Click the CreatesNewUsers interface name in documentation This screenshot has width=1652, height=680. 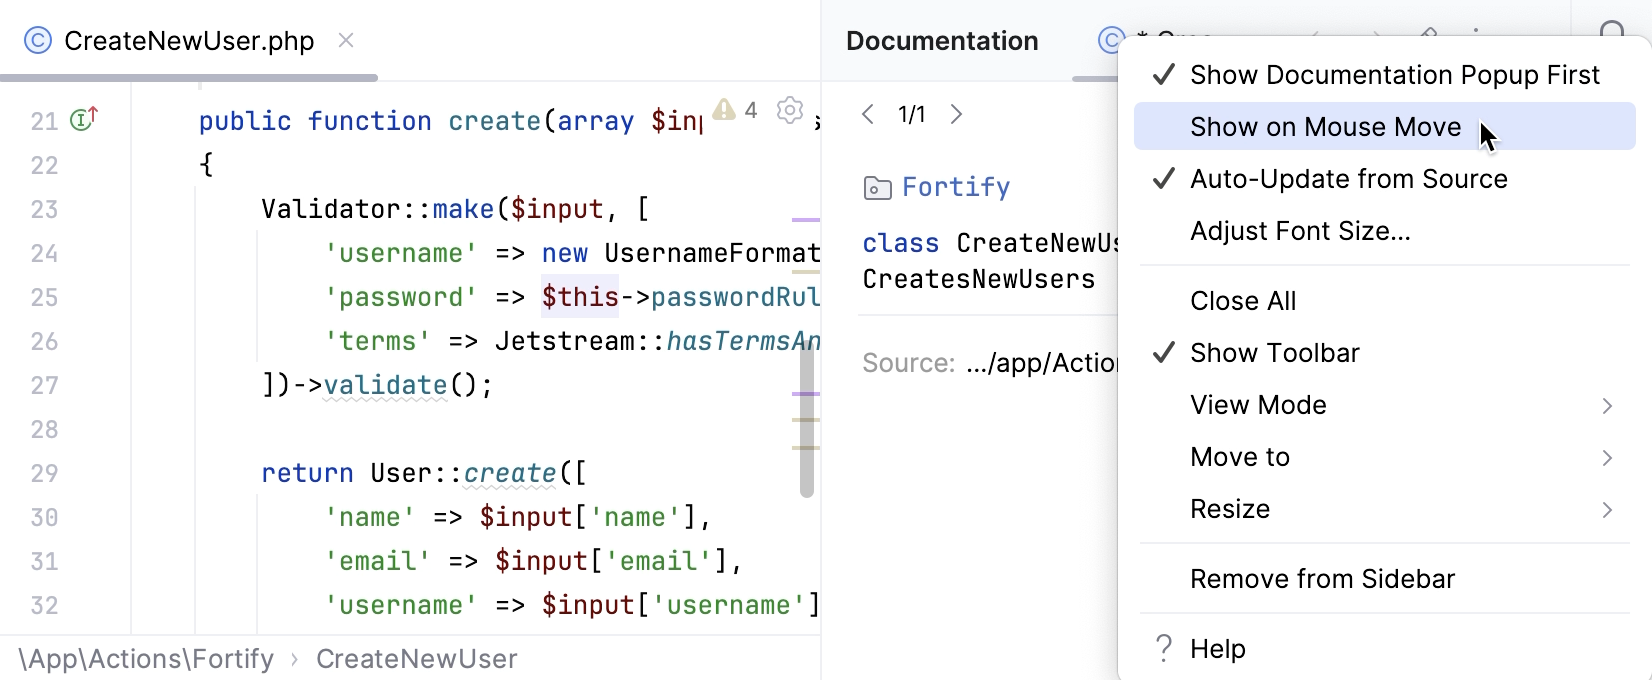pos(979,279)
